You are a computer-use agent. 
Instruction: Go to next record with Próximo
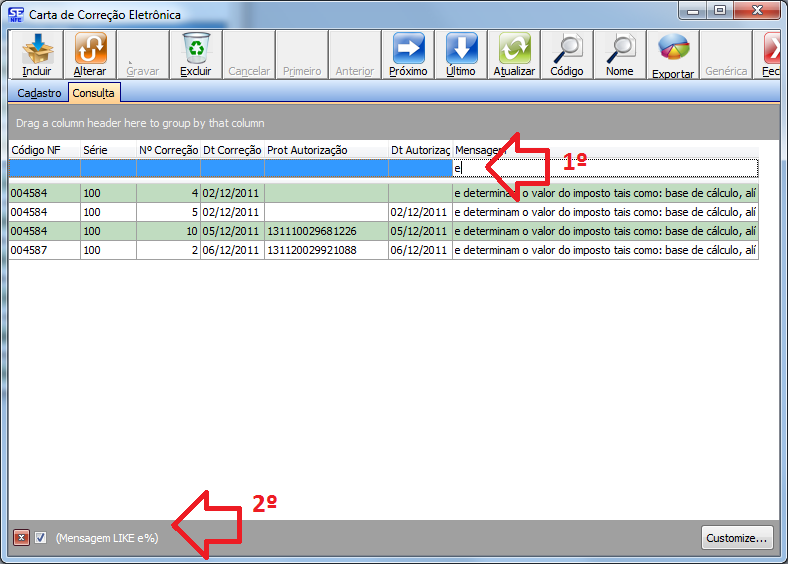[408, 54]
